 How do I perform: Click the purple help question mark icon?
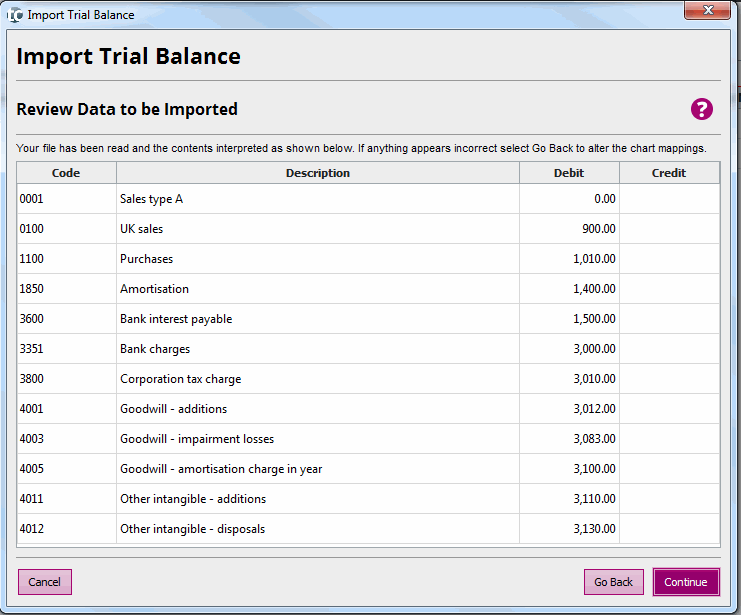click(702, 110)
